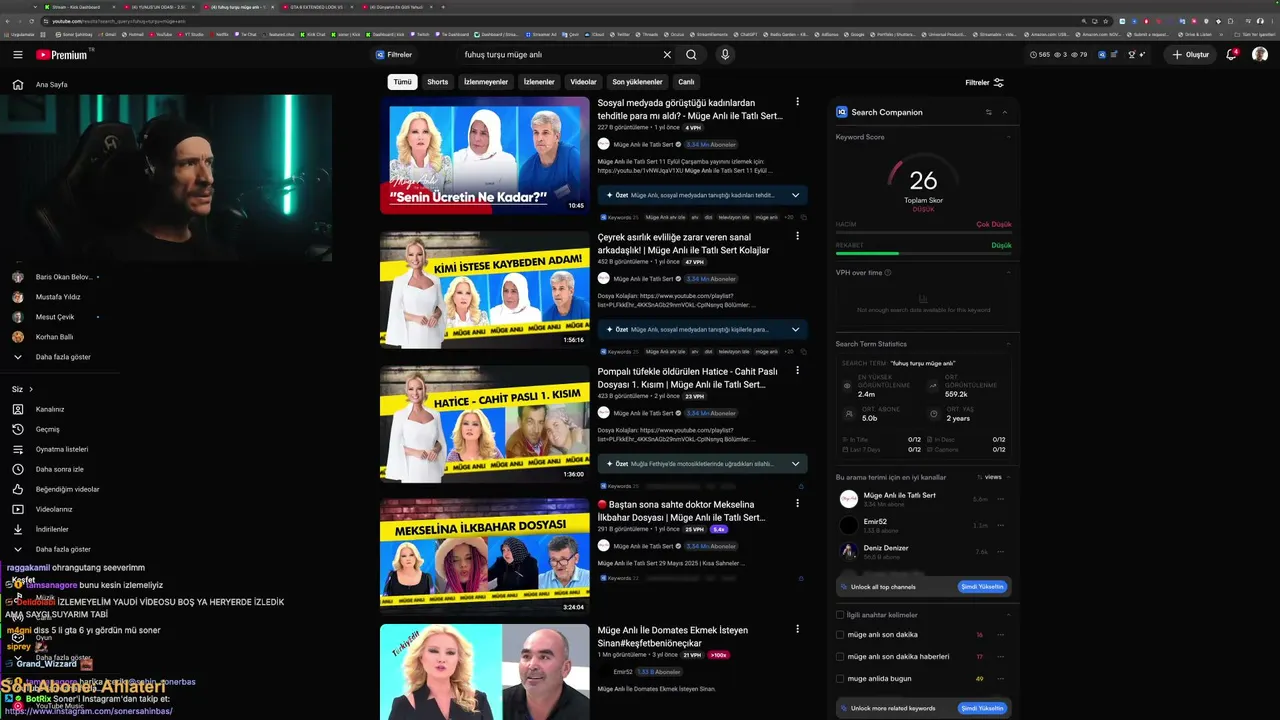Select the Tümü filter chip
Screen dimensions: 1280x720
402,82
